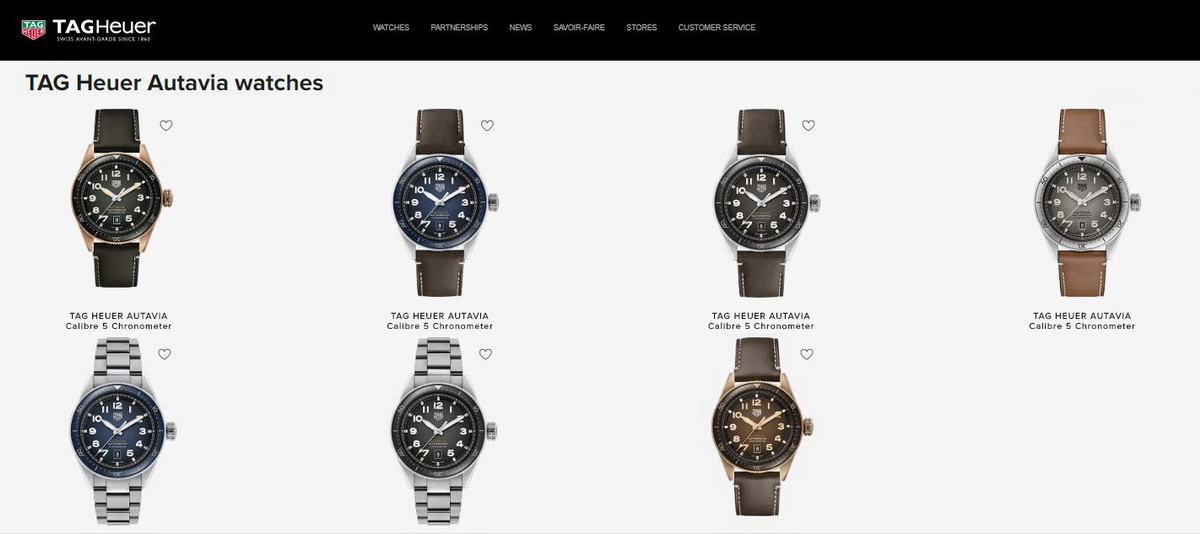Open the Customer Service menu
The width and height of the screenshot is (1200, 534).
716,28
